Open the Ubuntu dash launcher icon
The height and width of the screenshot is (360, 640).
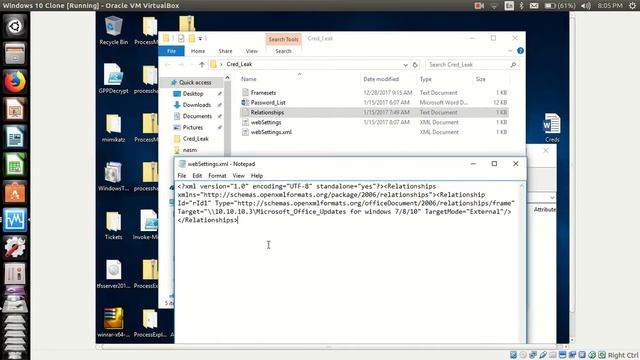15,27
